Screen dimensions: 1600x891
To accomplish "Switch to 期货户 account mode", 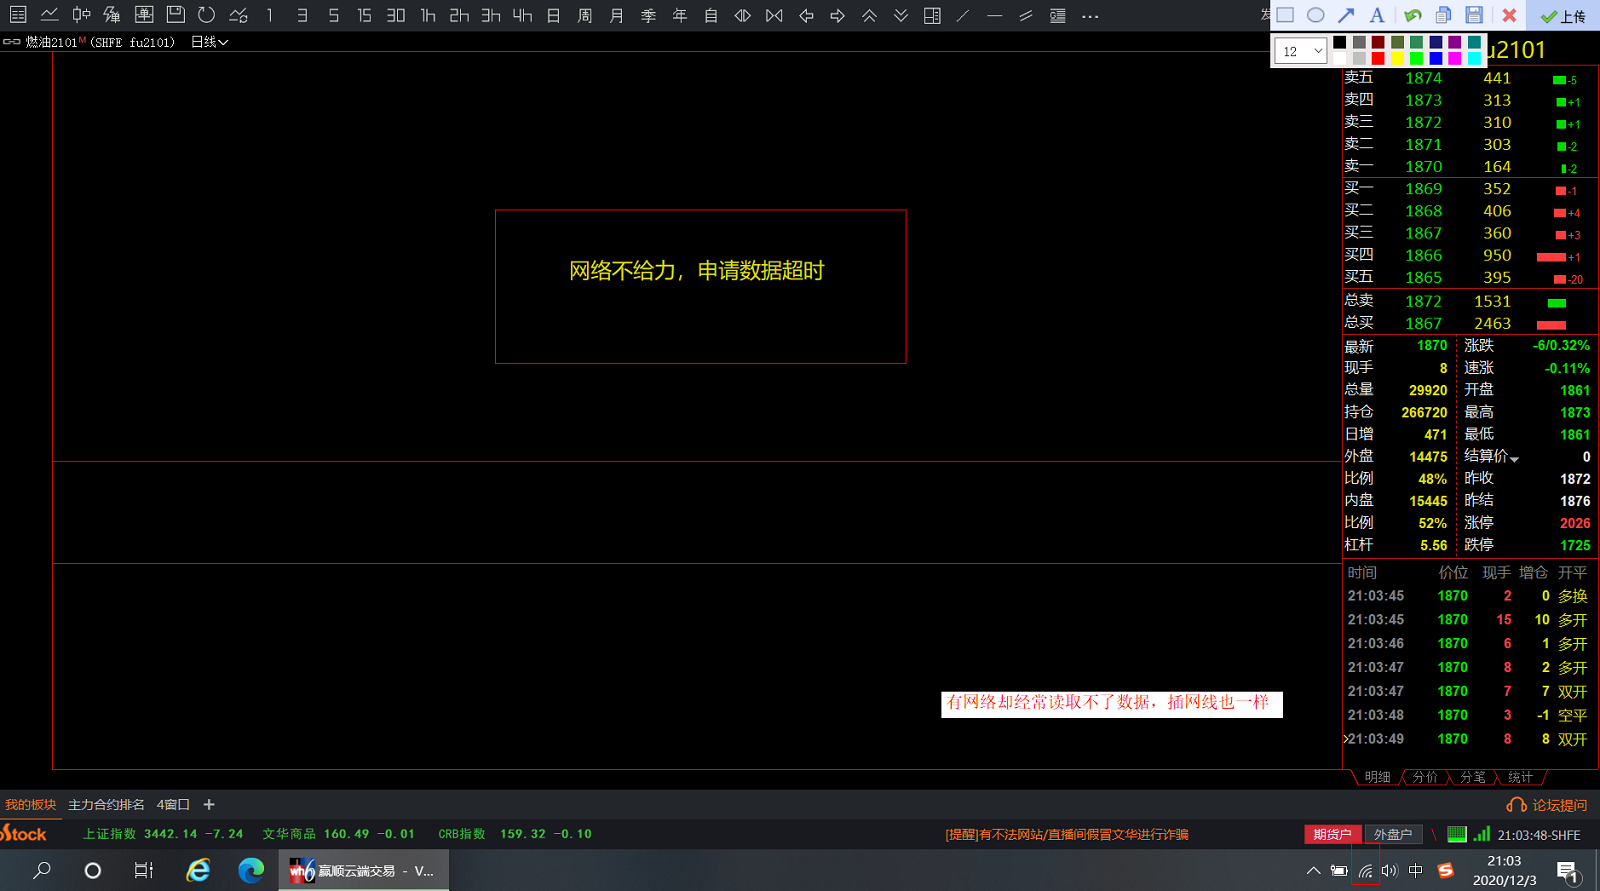I will click(x=1332, y=834).
